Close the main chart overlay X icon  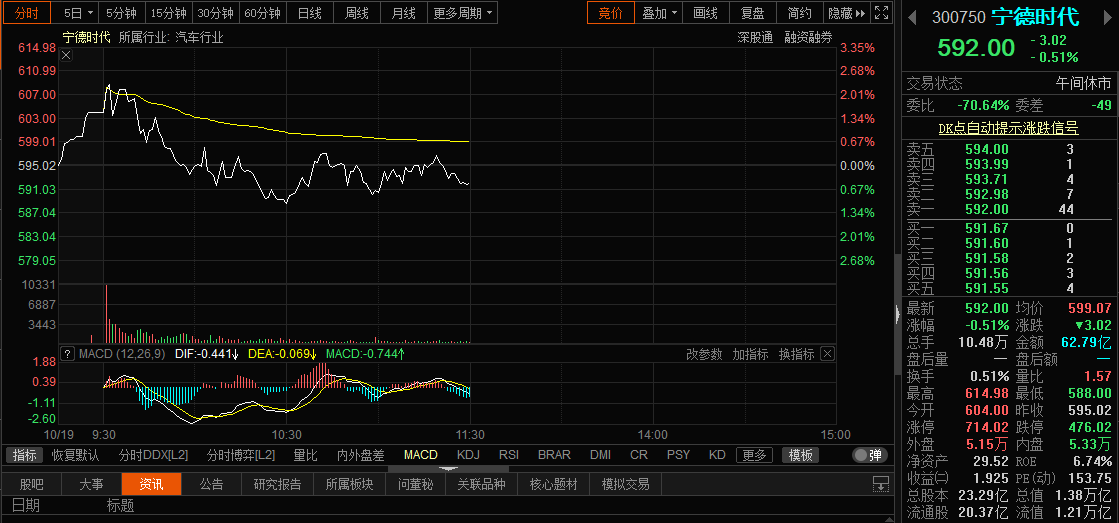coord(66,55)
